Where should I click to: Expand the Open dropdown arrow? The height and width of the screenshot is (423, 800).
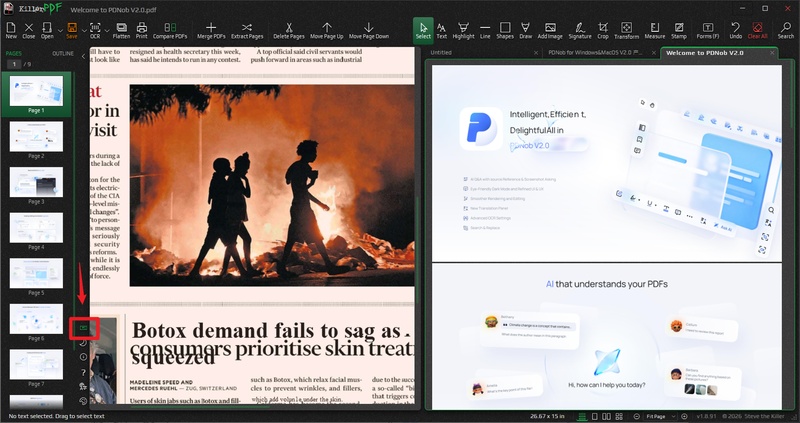tap(60, 31)
